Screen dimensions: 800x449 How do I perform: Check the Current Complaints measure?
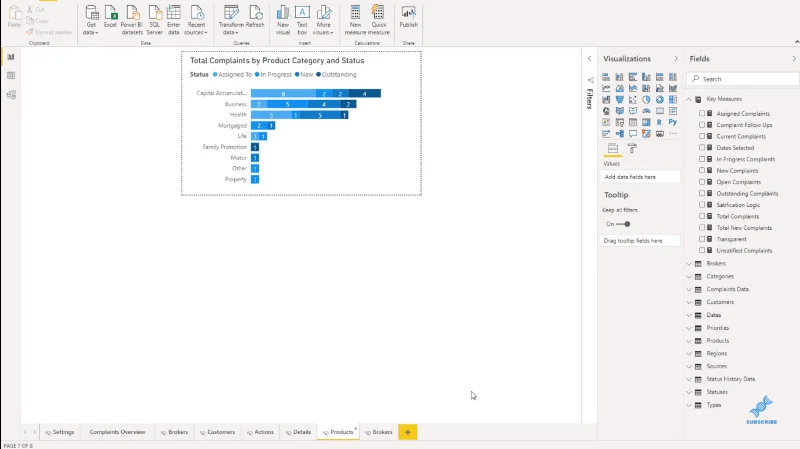coord(702,136)
